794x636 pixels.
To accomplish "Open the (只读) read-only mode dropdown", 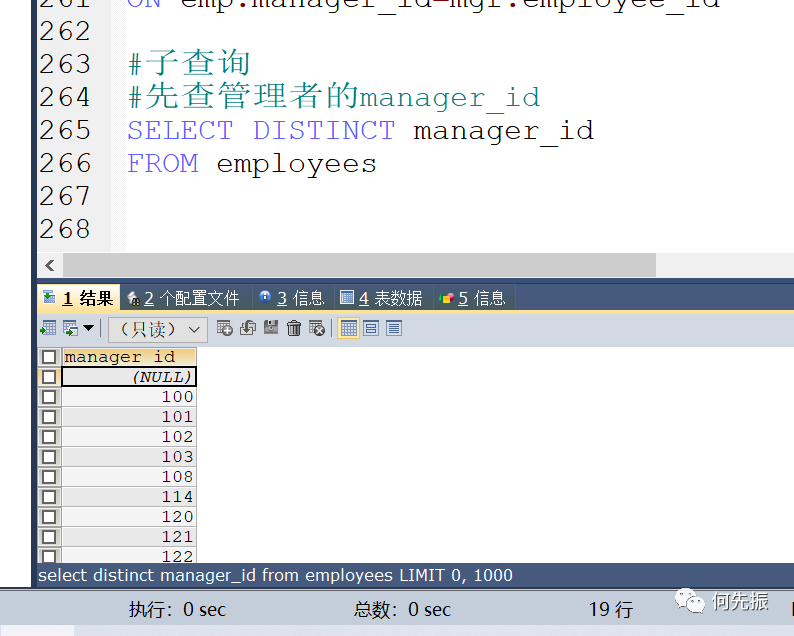I will (x=157, y=330).
